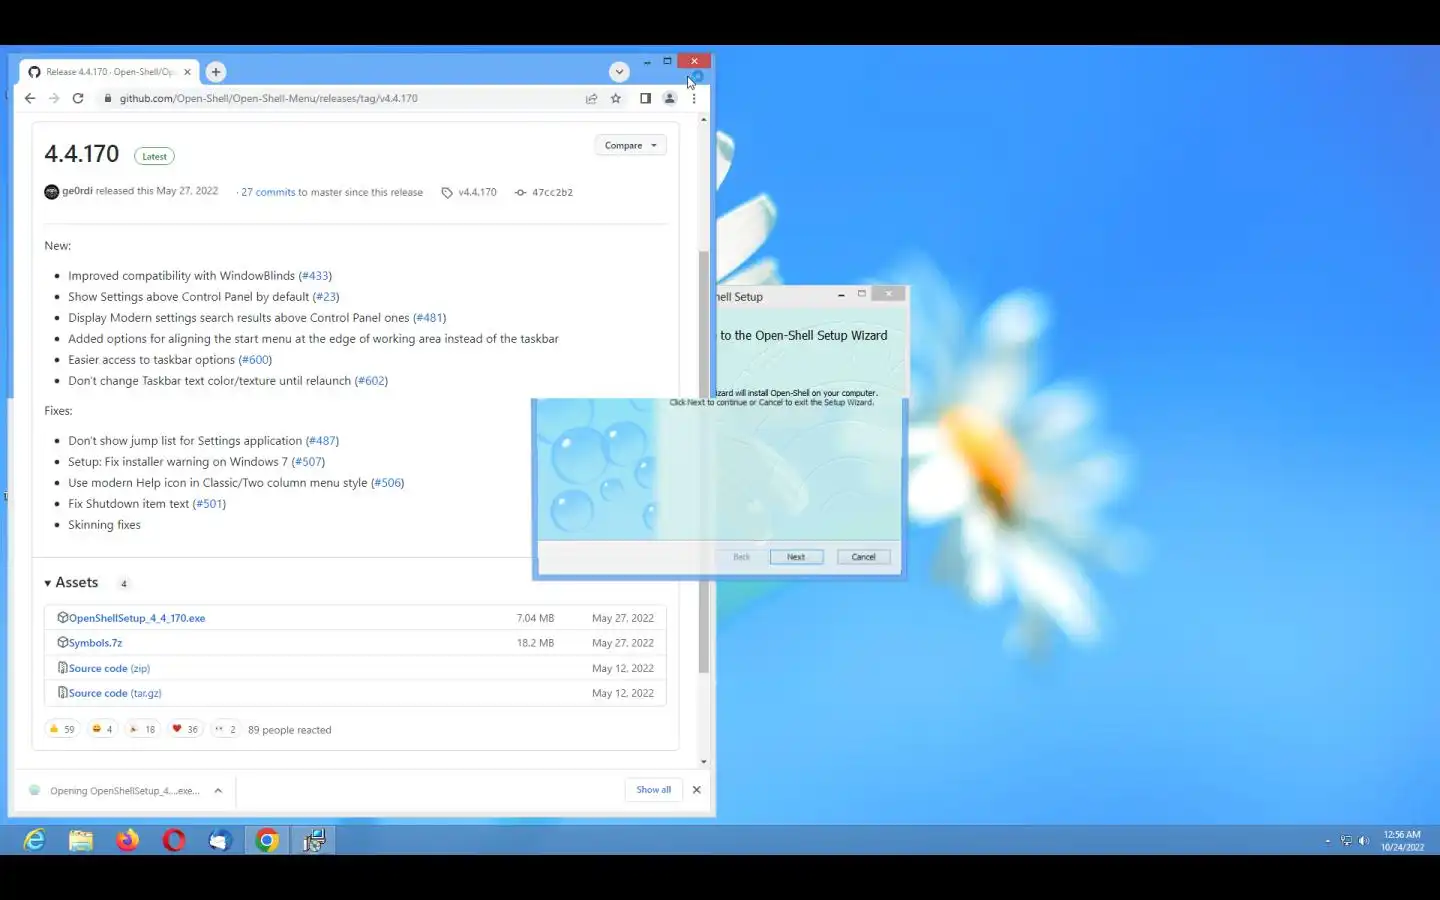Open issue #506 link
This screenshot has width=1440, height=900.
tap(387, 483)
